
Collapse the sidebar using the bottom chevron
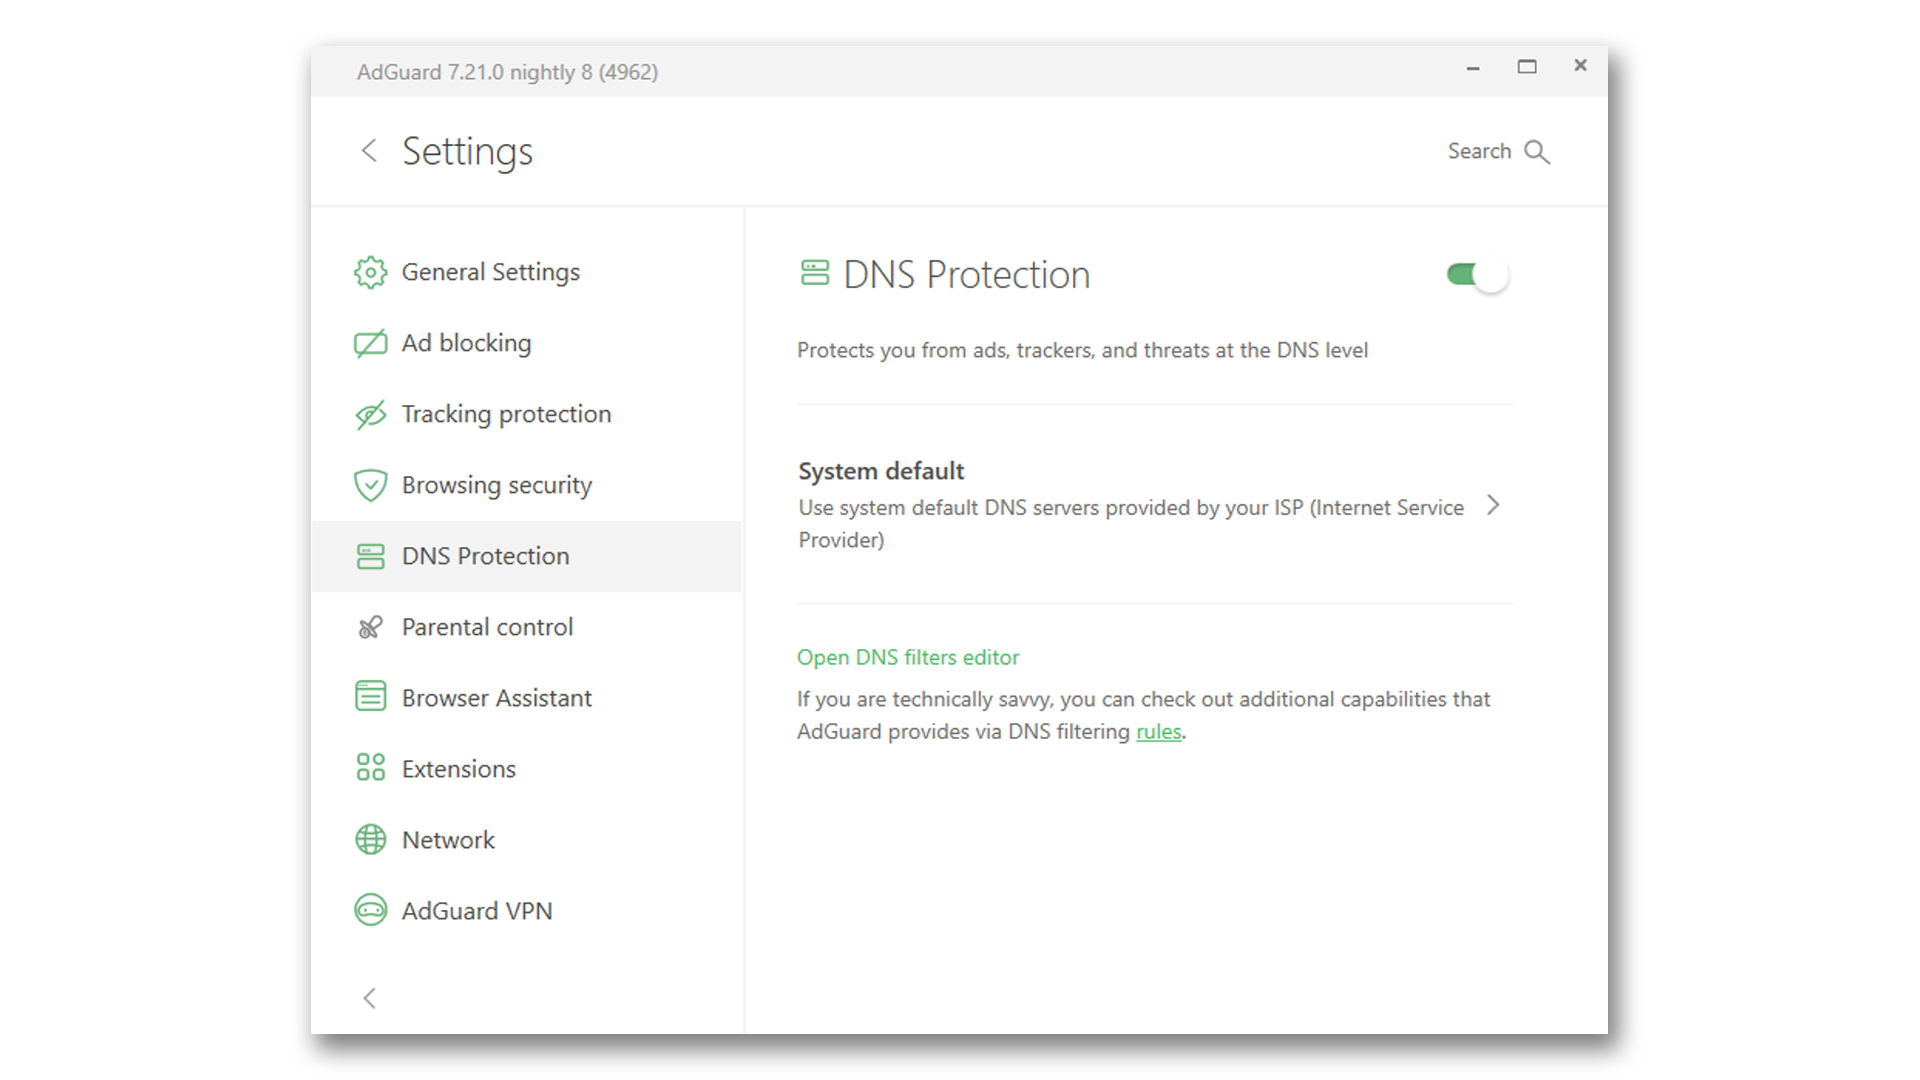pyautogui.click(x=370, y=998)
